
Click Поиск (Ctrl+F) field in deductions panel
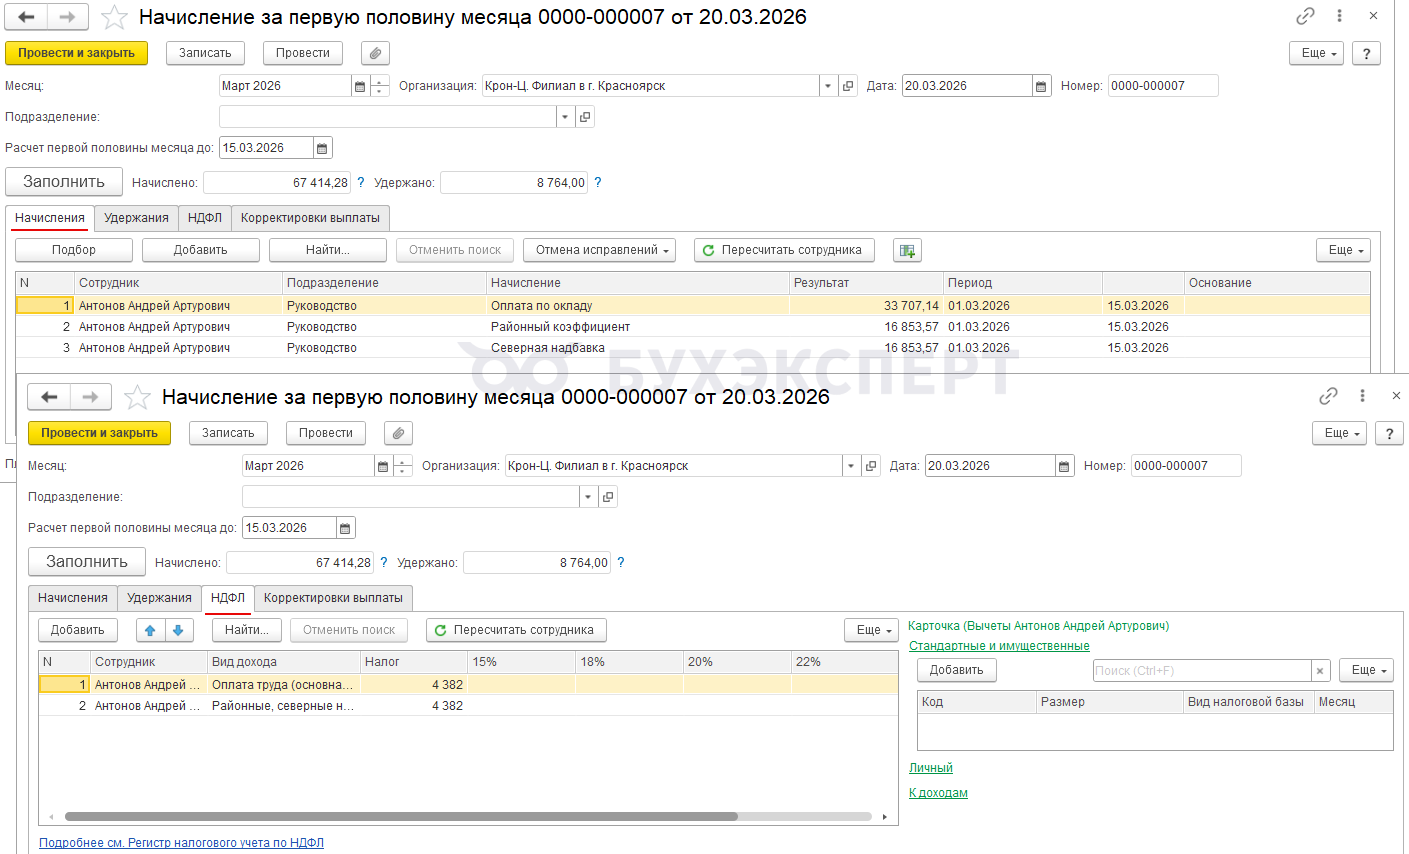tap(1202, 671)
